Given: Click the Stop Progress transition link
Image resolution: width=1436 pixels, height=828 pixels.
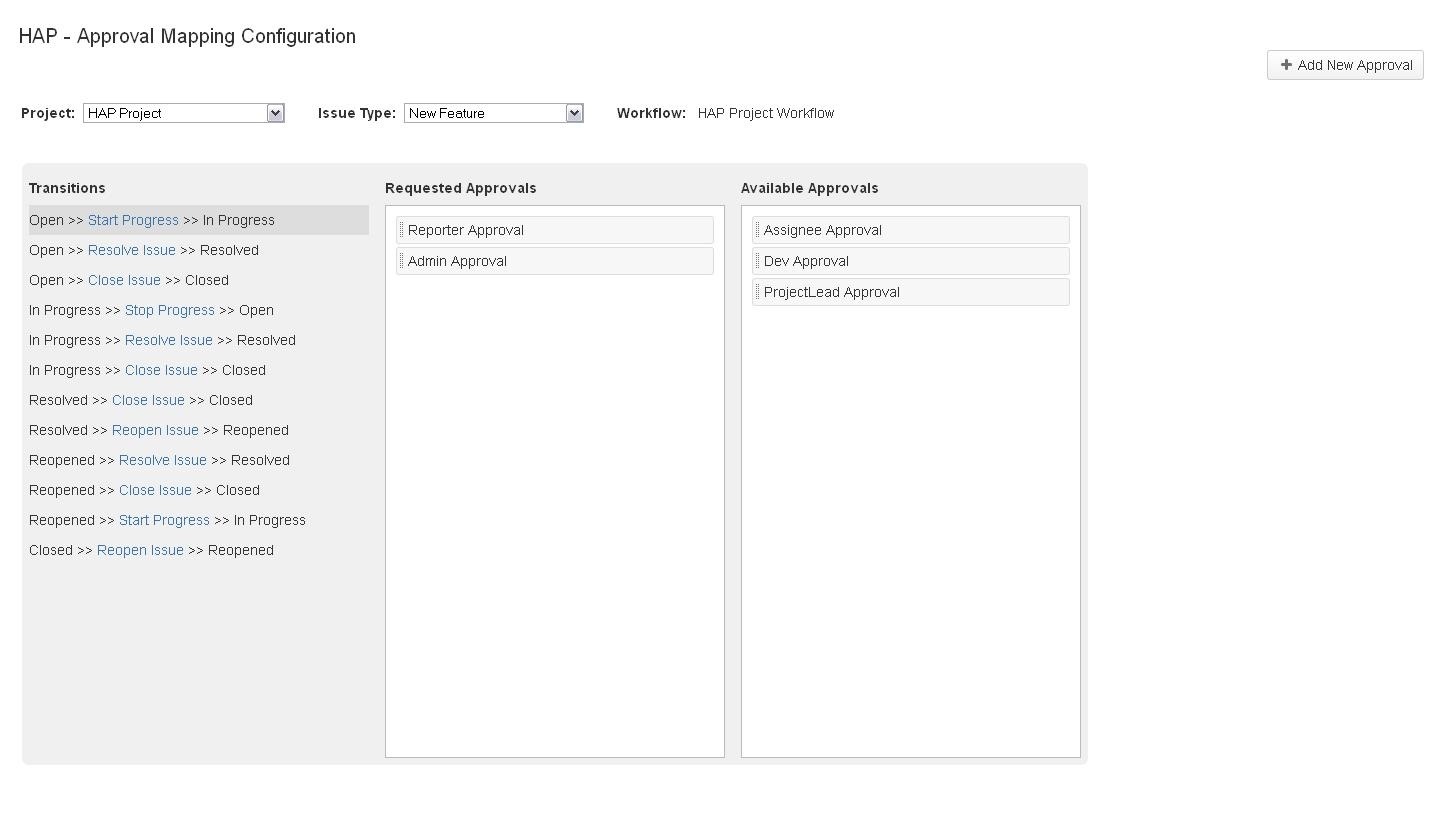Looking at the screenshot, I should [169, 310].
